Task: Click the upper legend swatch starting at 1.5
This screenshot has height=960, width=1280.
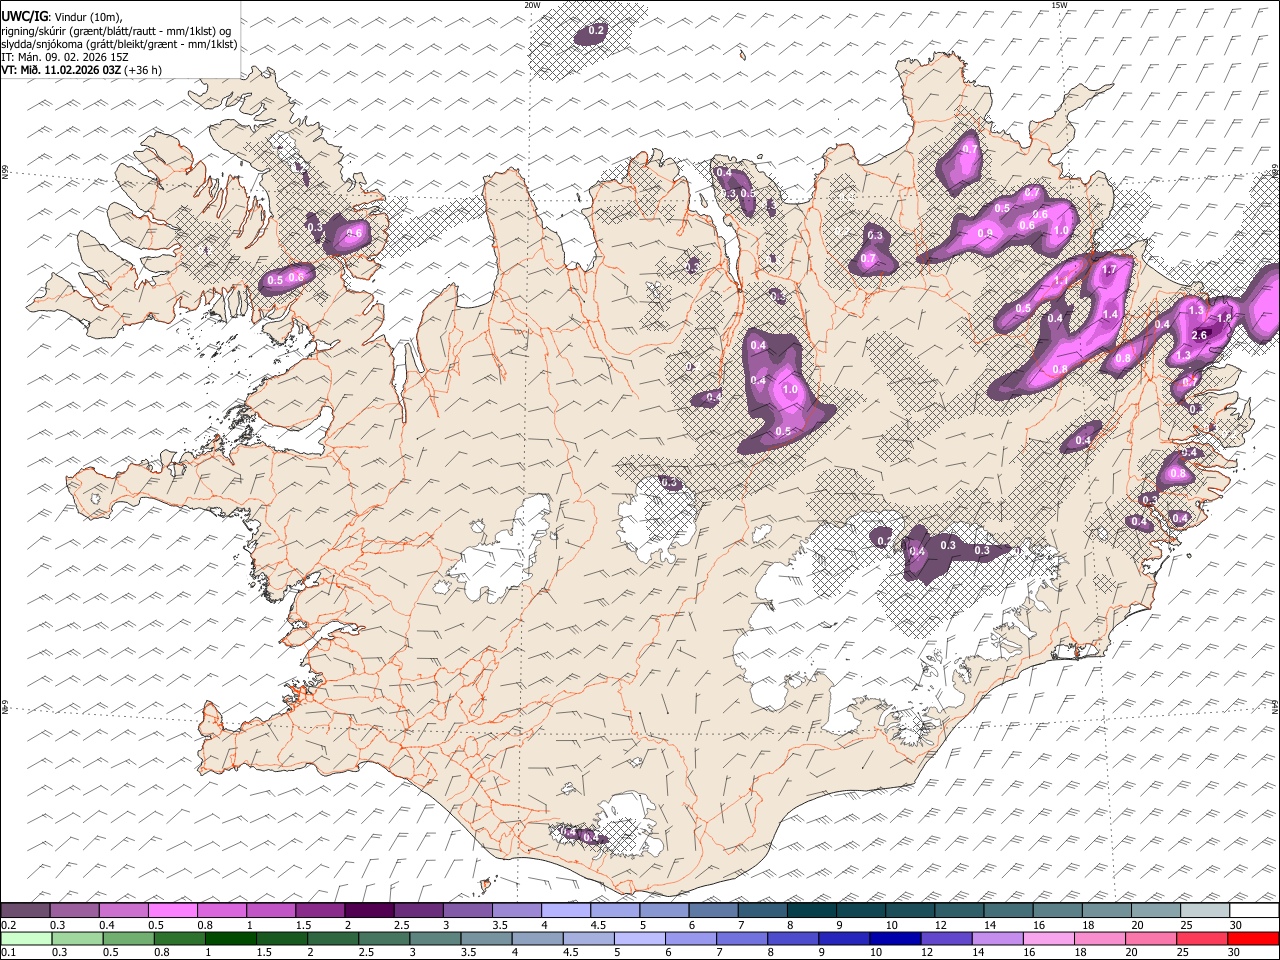Action: (320, 910)
